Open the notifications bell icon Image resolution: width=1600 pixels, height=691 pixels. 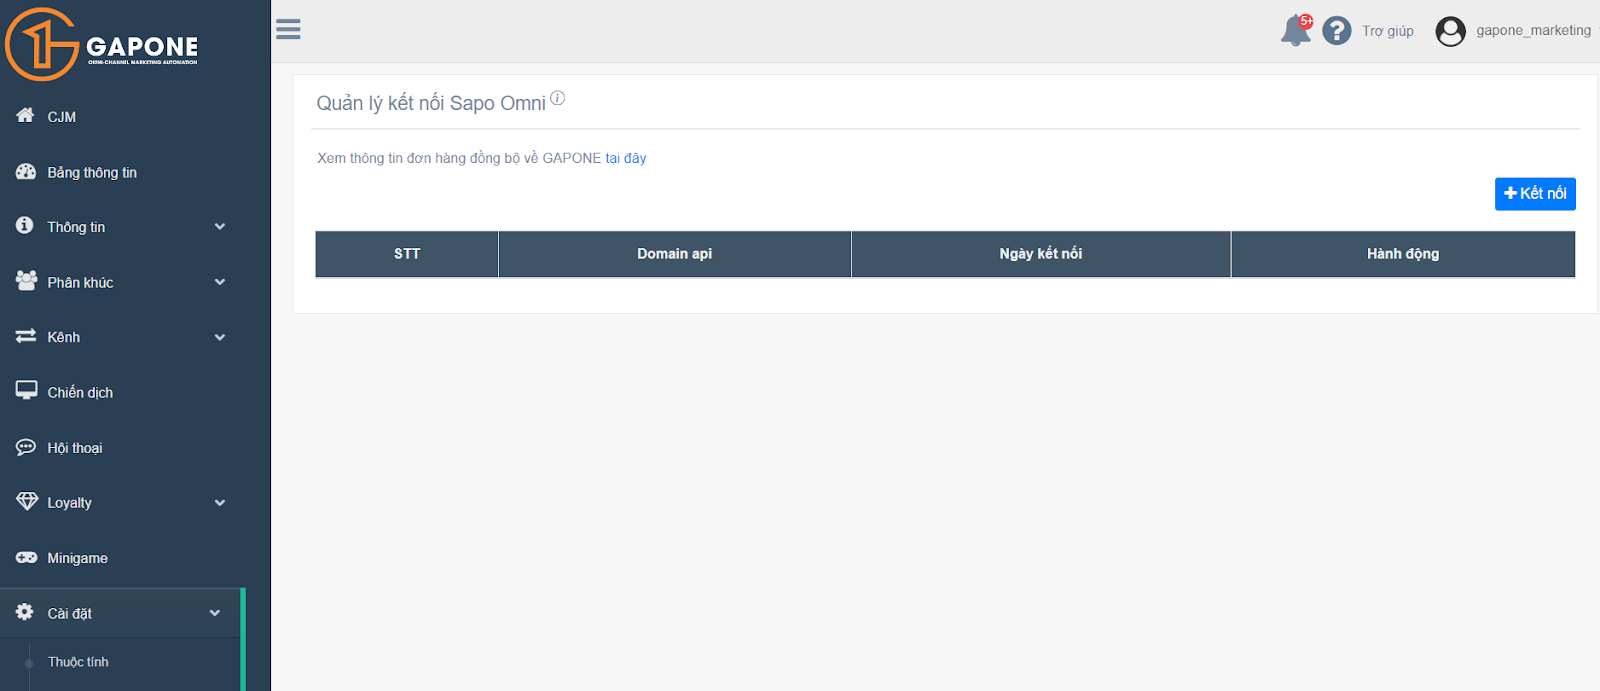1296,30
